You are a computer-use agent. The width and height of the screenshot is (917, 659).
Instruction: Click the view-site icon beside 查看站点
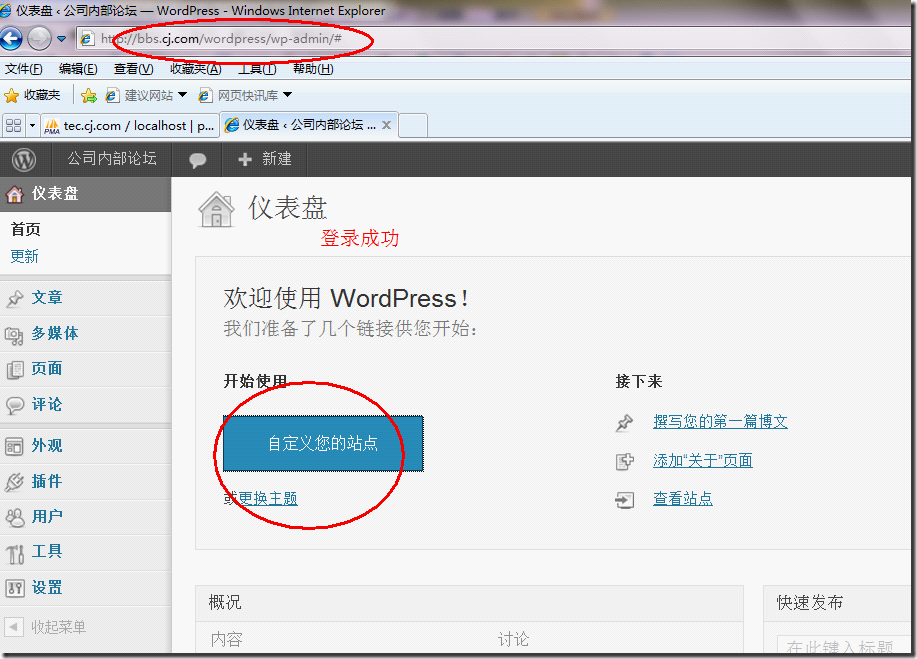click(625, 500)
